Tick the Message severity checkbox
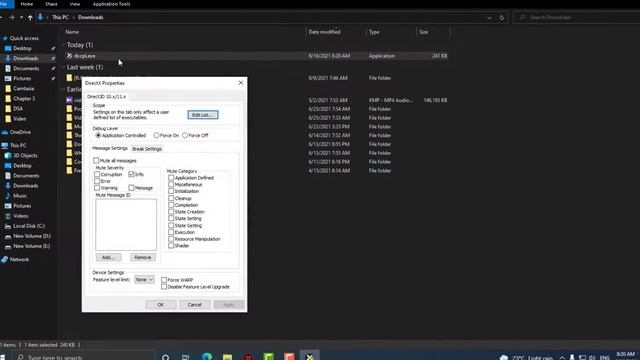The width and height of the screenshot is (640, 360). (131, 188)
